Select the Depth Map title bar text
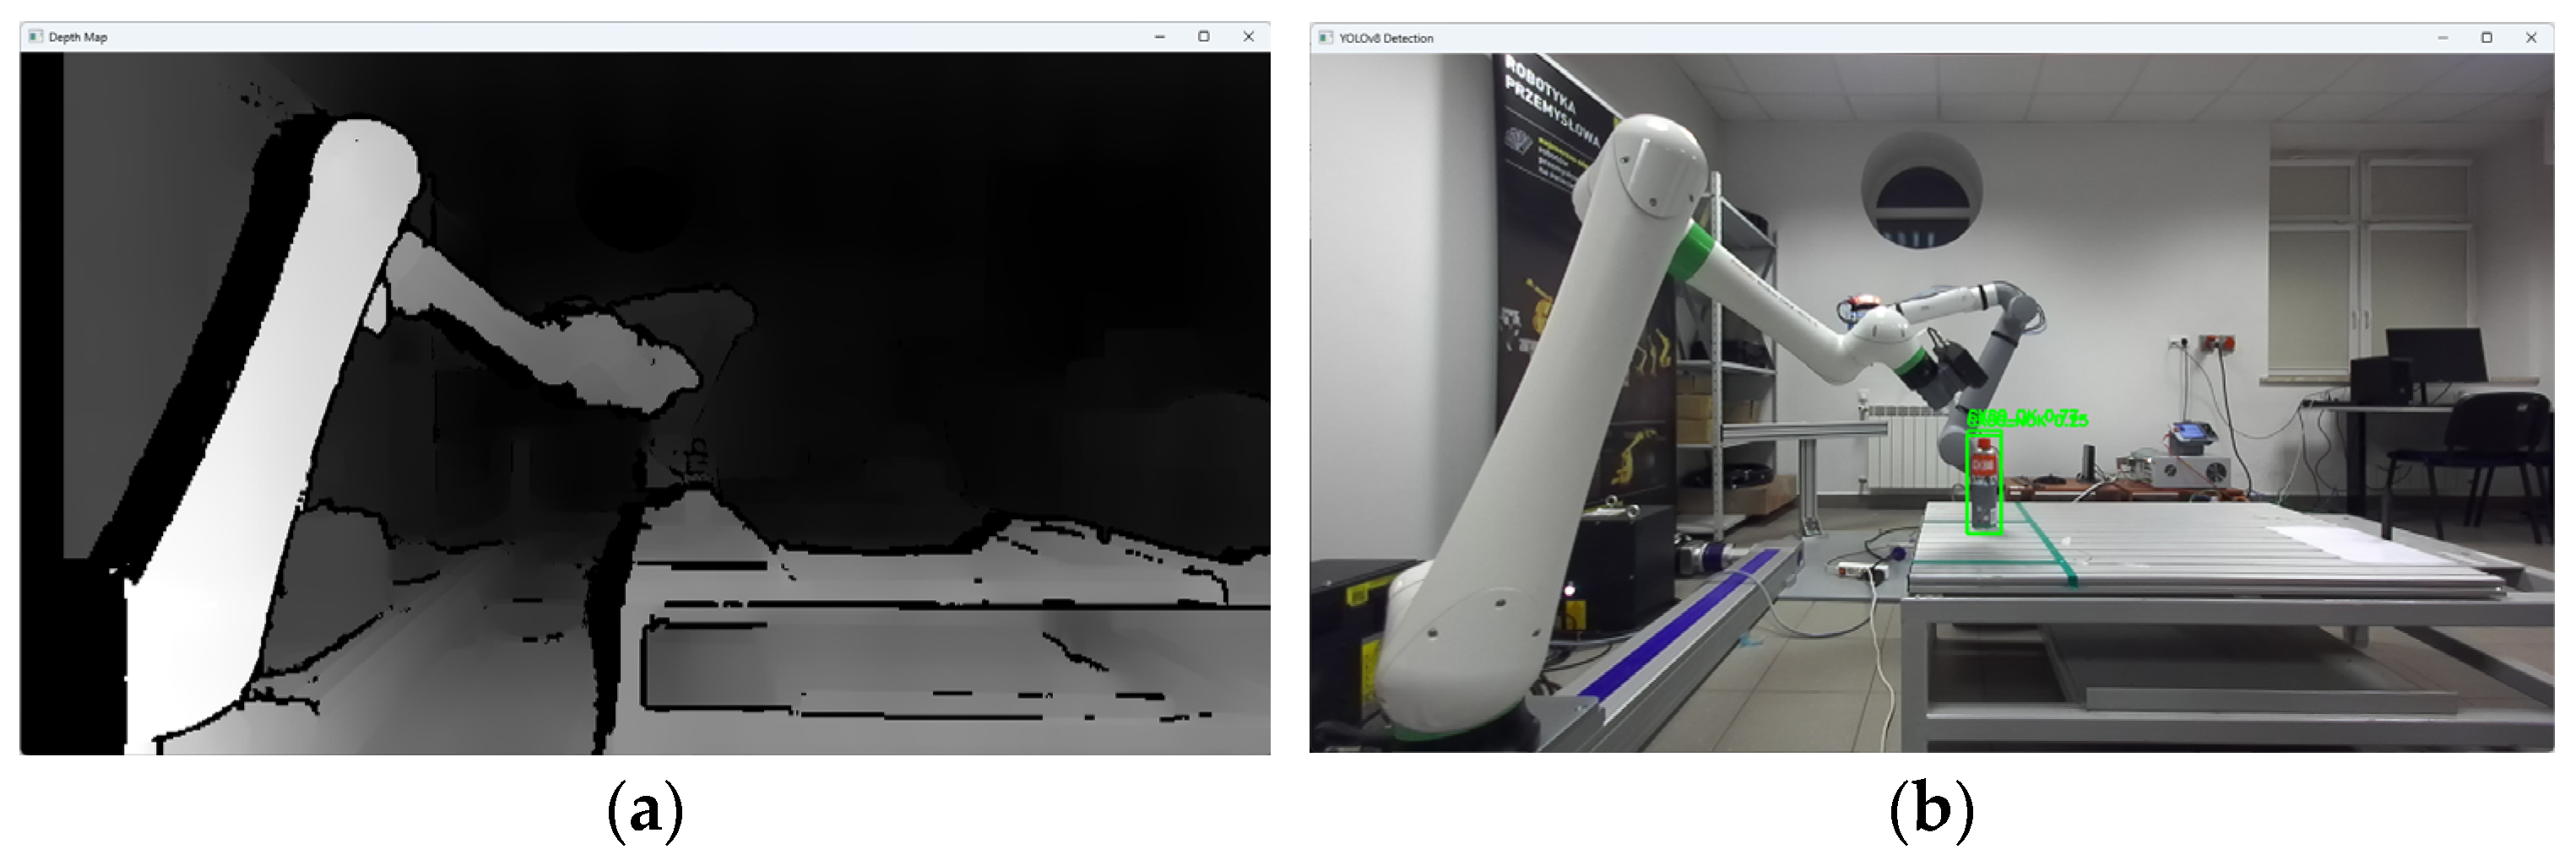2576x860 pixels. pyautogui.click(x=78, y=37)
